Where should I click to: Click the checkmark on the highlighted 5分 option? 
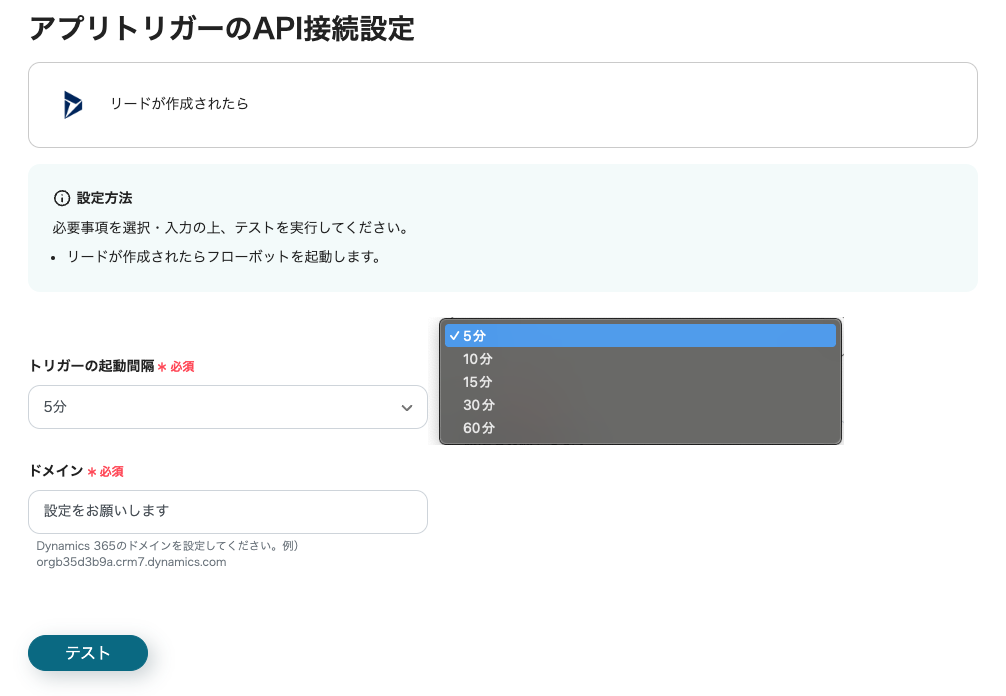point(454,336)
